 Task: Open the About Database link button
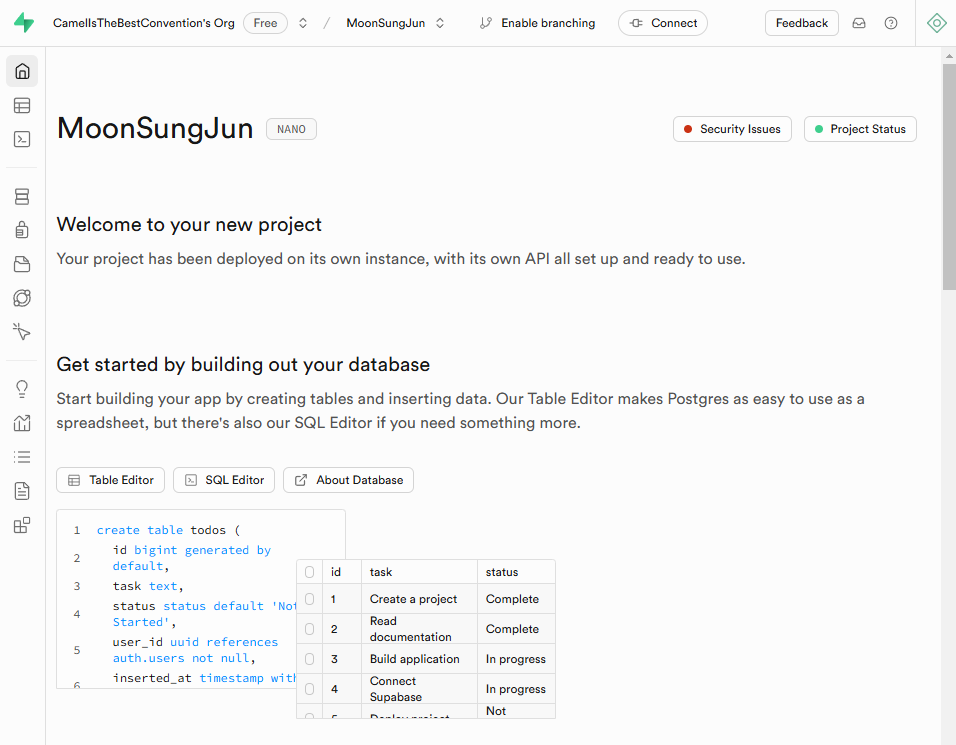pos(348,480)
